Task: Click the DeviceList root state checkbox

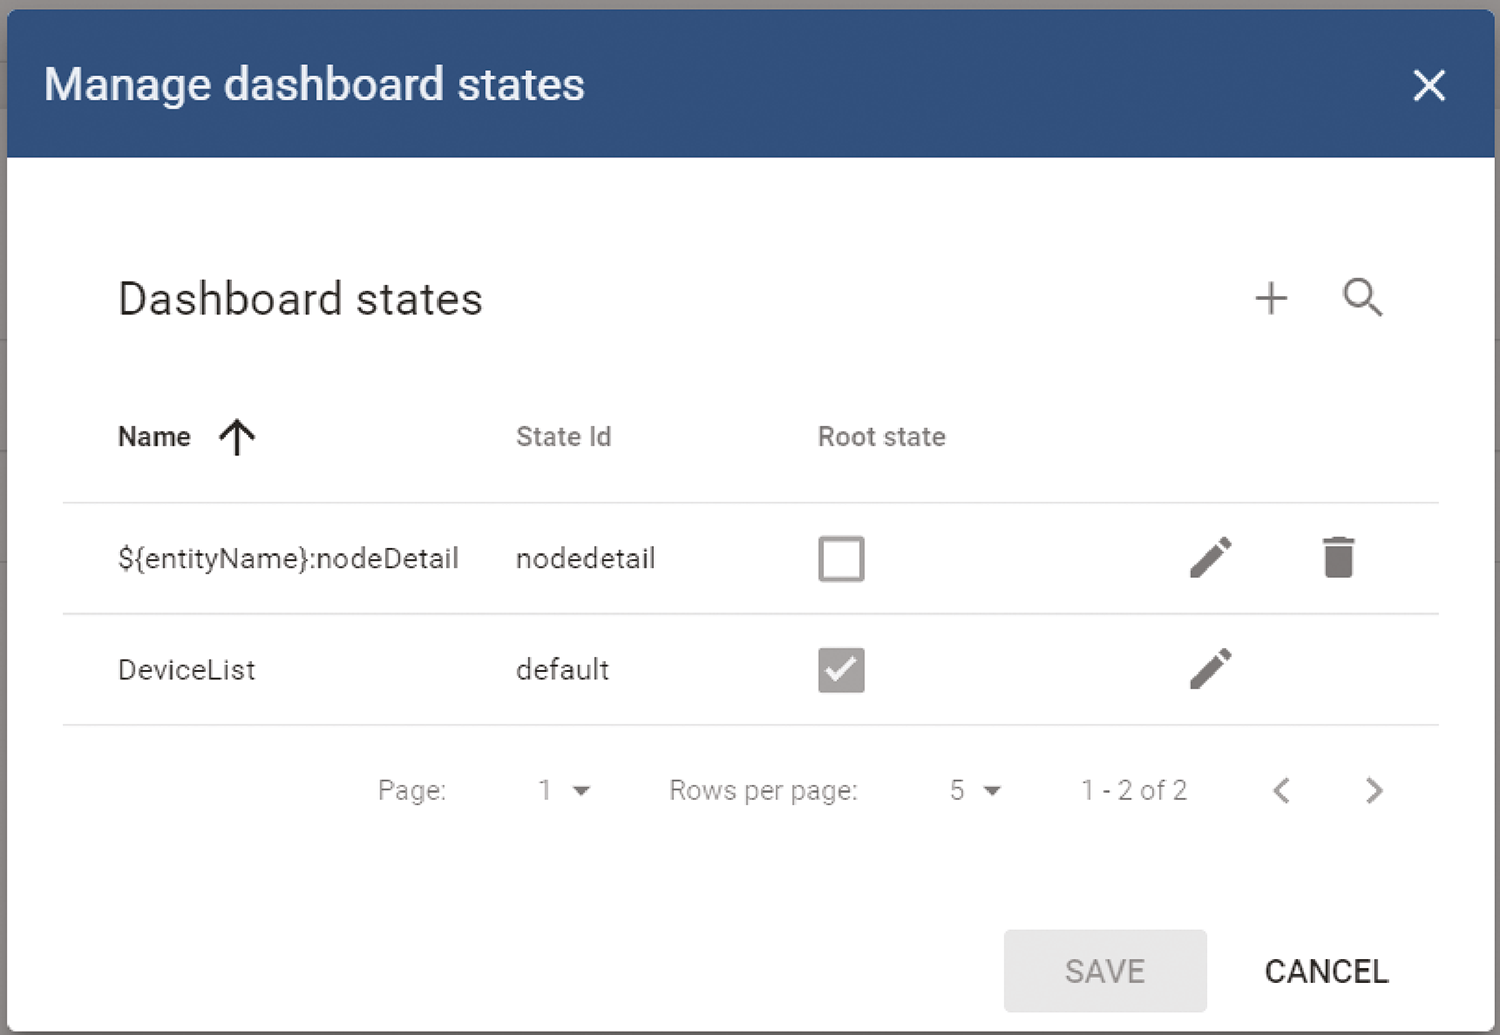Action: (841, 670)
